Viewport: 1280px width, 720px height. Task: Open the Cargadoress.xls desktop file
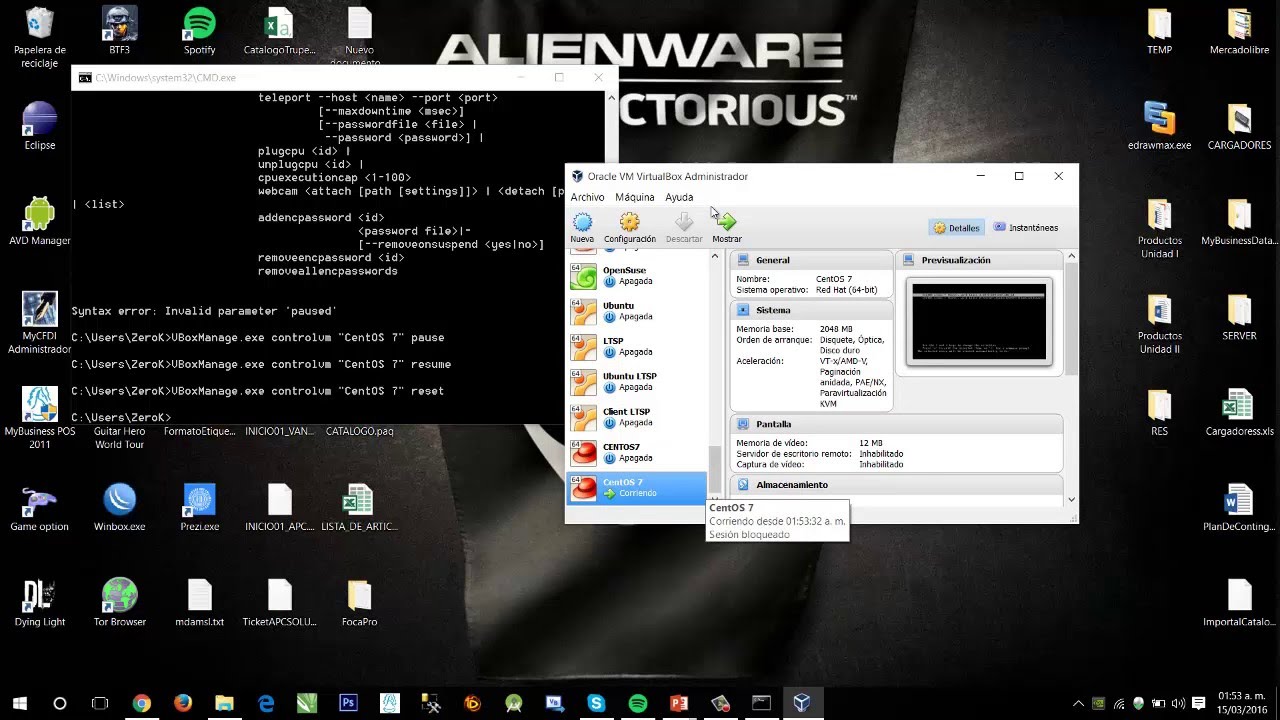(1239, 413)
